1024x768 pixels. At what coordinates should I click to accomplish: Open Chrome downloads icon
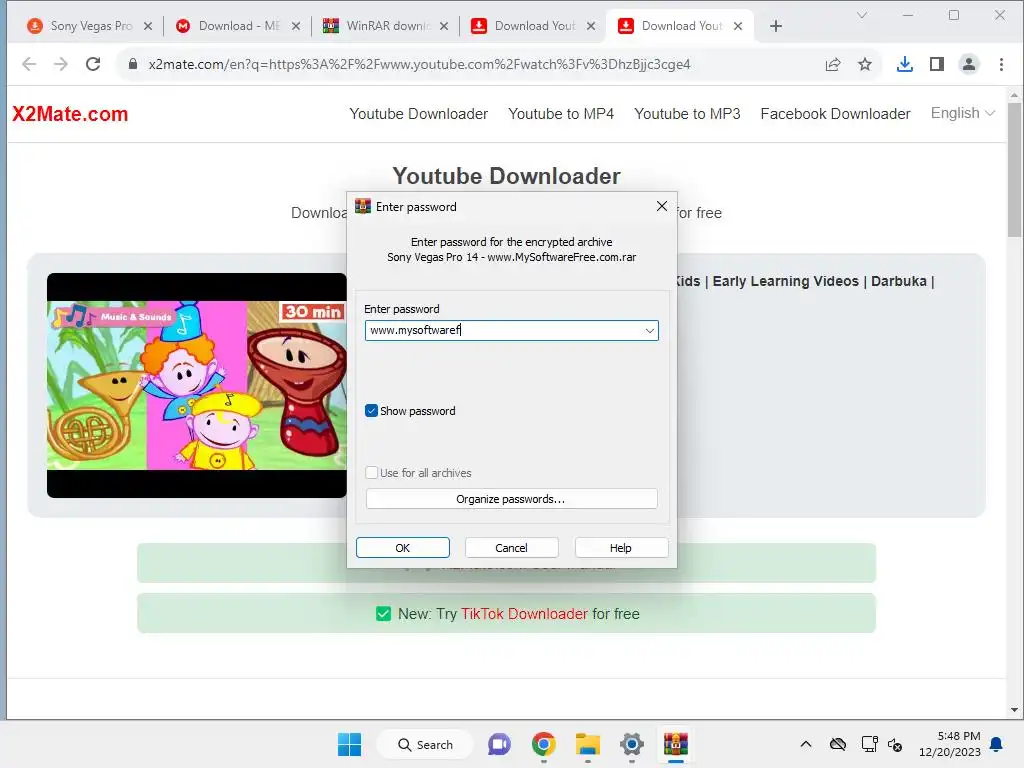point(904,64)
